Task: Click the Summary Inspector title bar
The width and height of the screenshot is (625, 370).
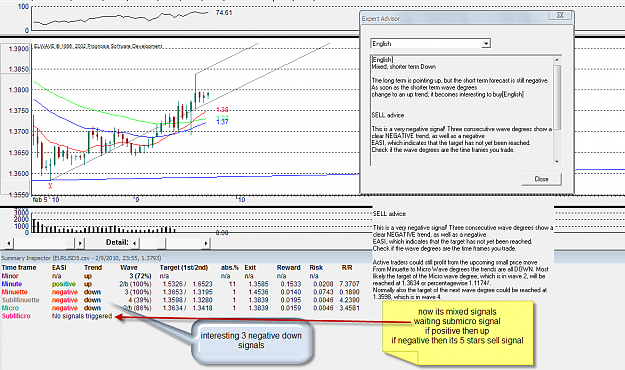Action: click(186, 258)
